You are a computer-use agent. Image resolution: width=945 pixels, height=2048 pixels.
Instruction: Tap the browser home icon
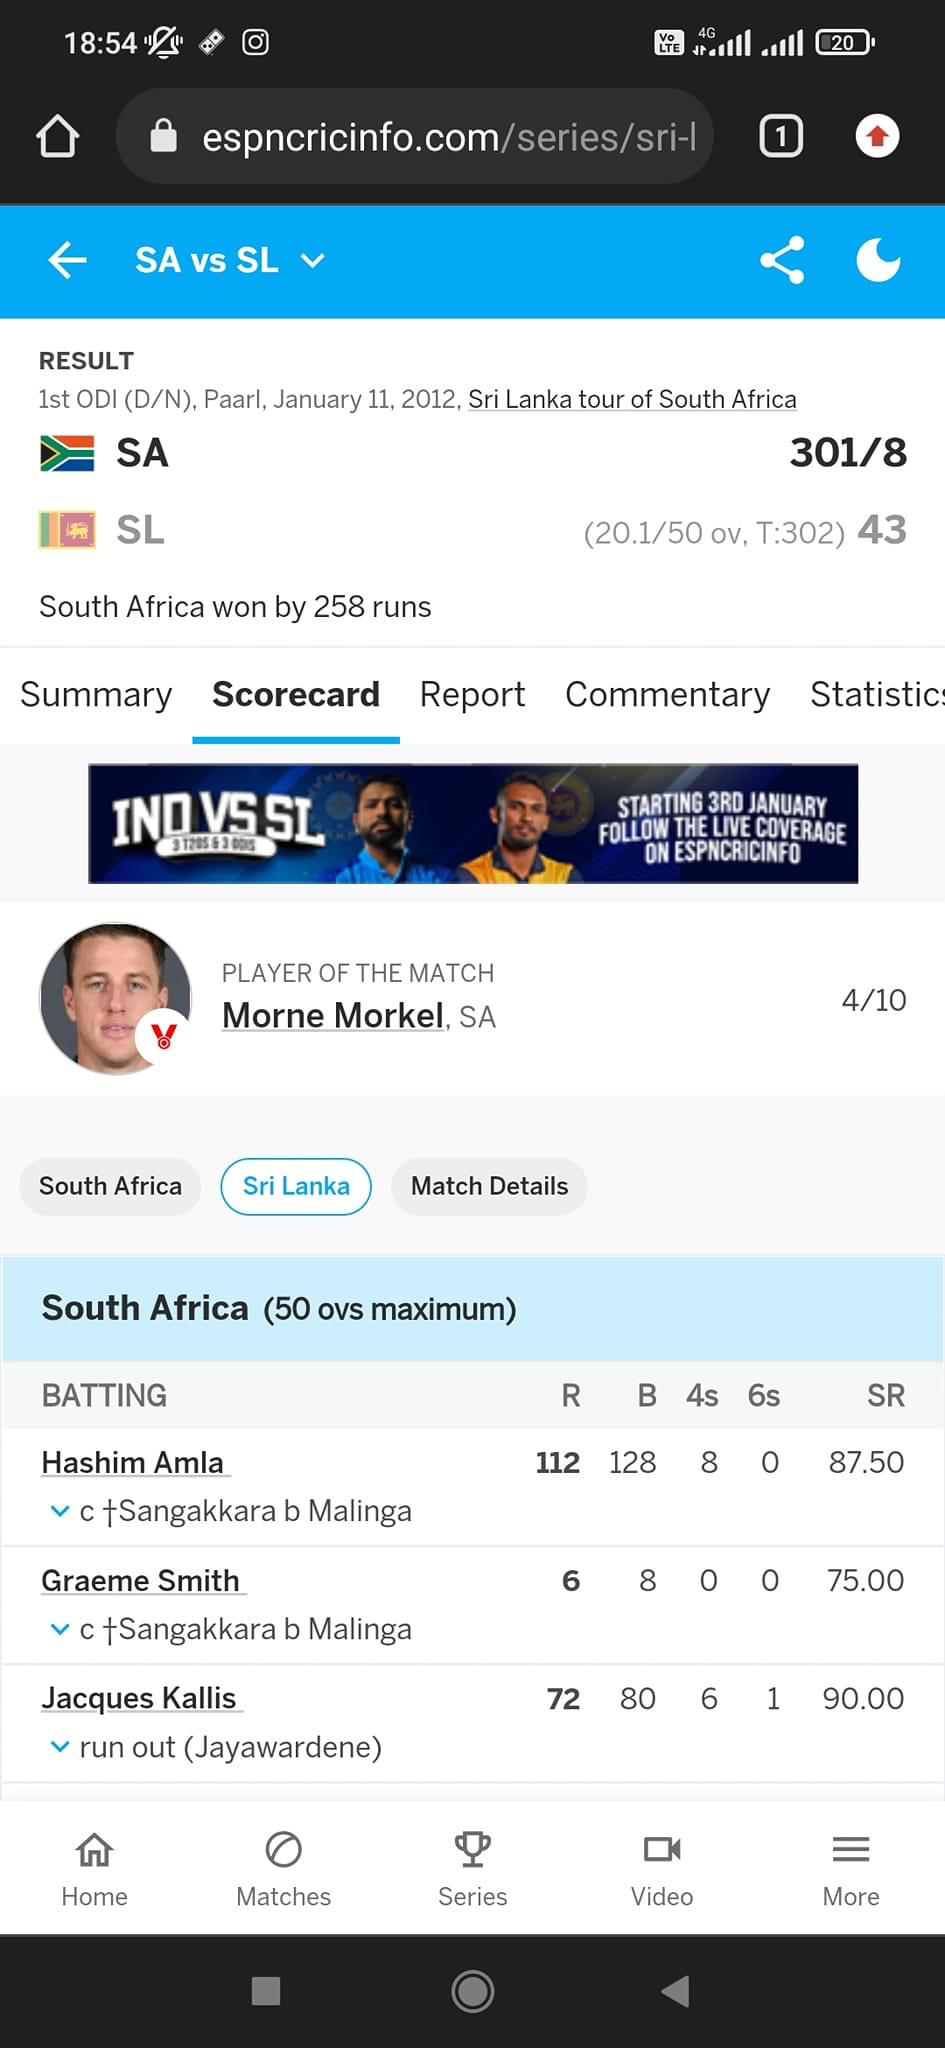(57, 136)
